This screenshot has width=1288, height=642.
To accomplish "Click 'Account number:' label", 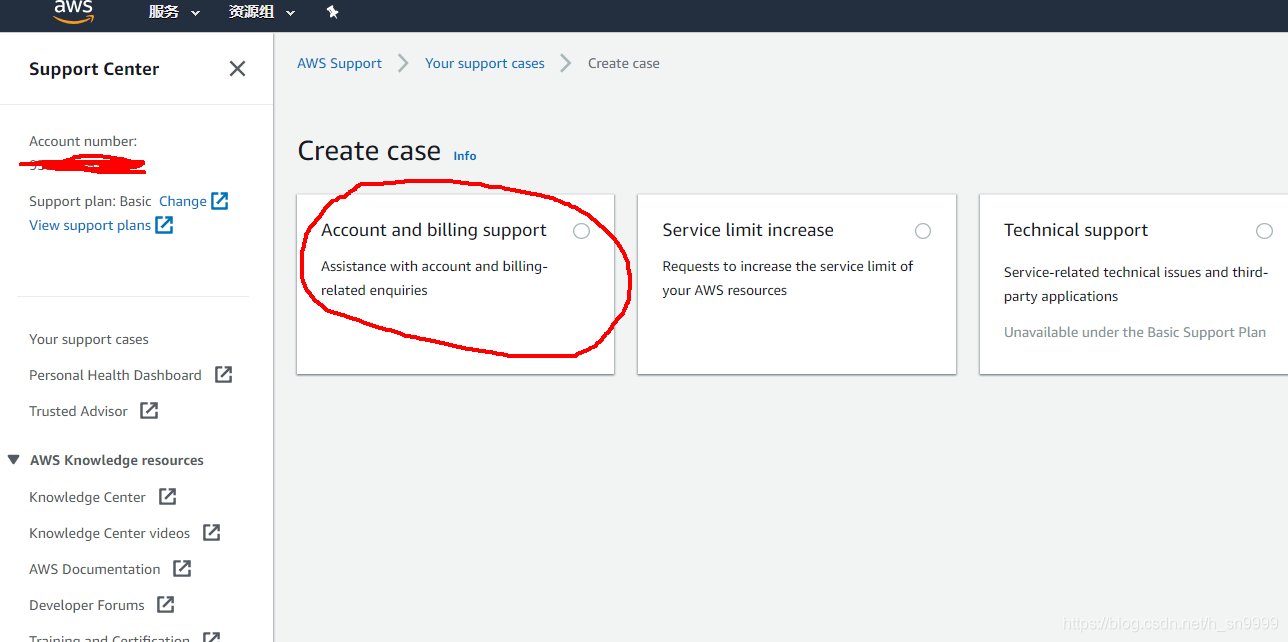I will [83, 141].
